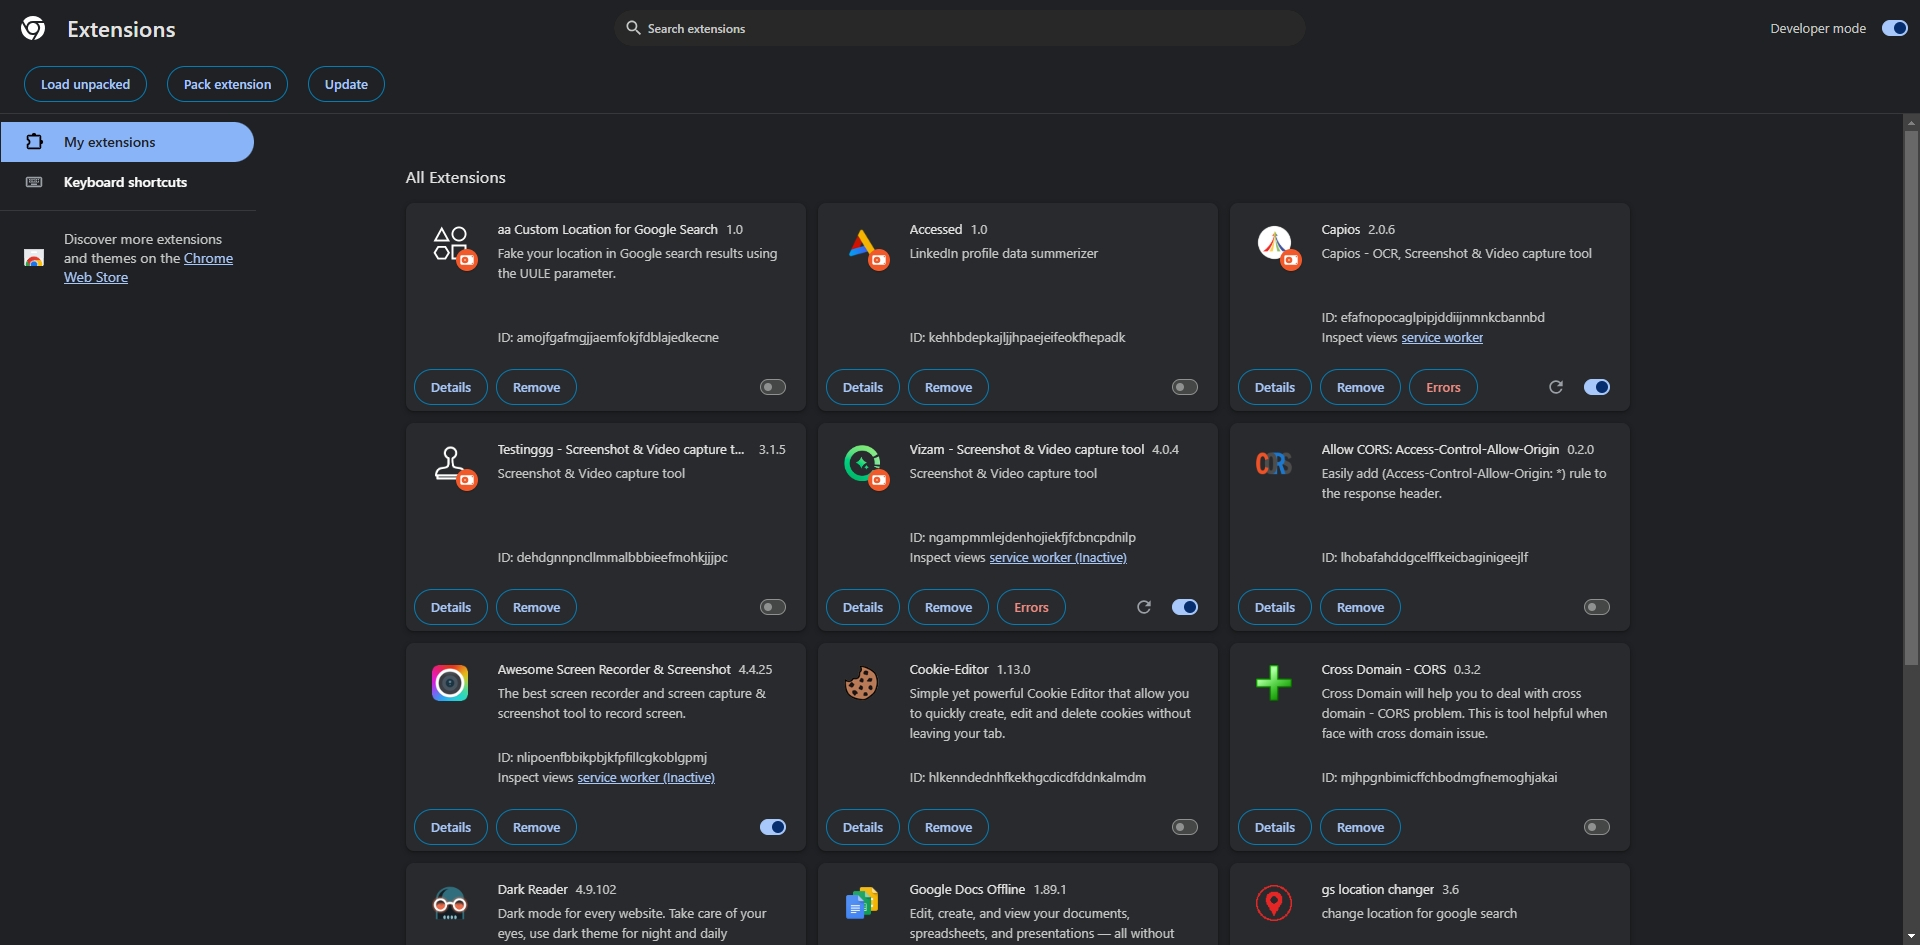
Task: Click the Awesome Screen Recorder icon
Action: 450,683
